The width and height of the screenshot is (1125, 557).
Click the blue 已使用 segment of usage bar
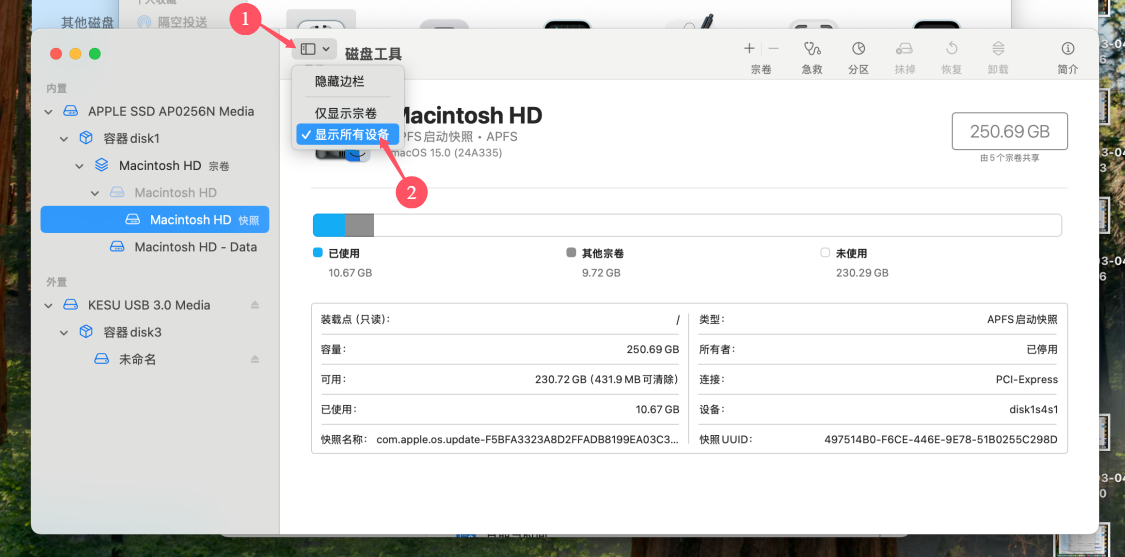click(x=329, y=225)
